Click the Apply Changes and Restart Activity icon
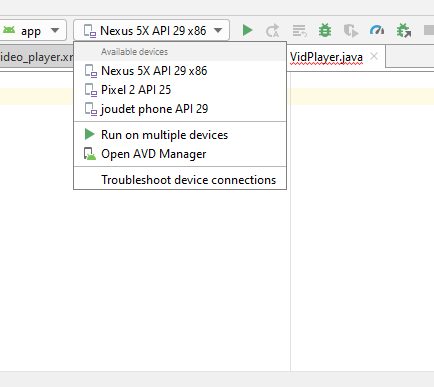The width and height of the screenshot is (434, 387). point(273,30)
